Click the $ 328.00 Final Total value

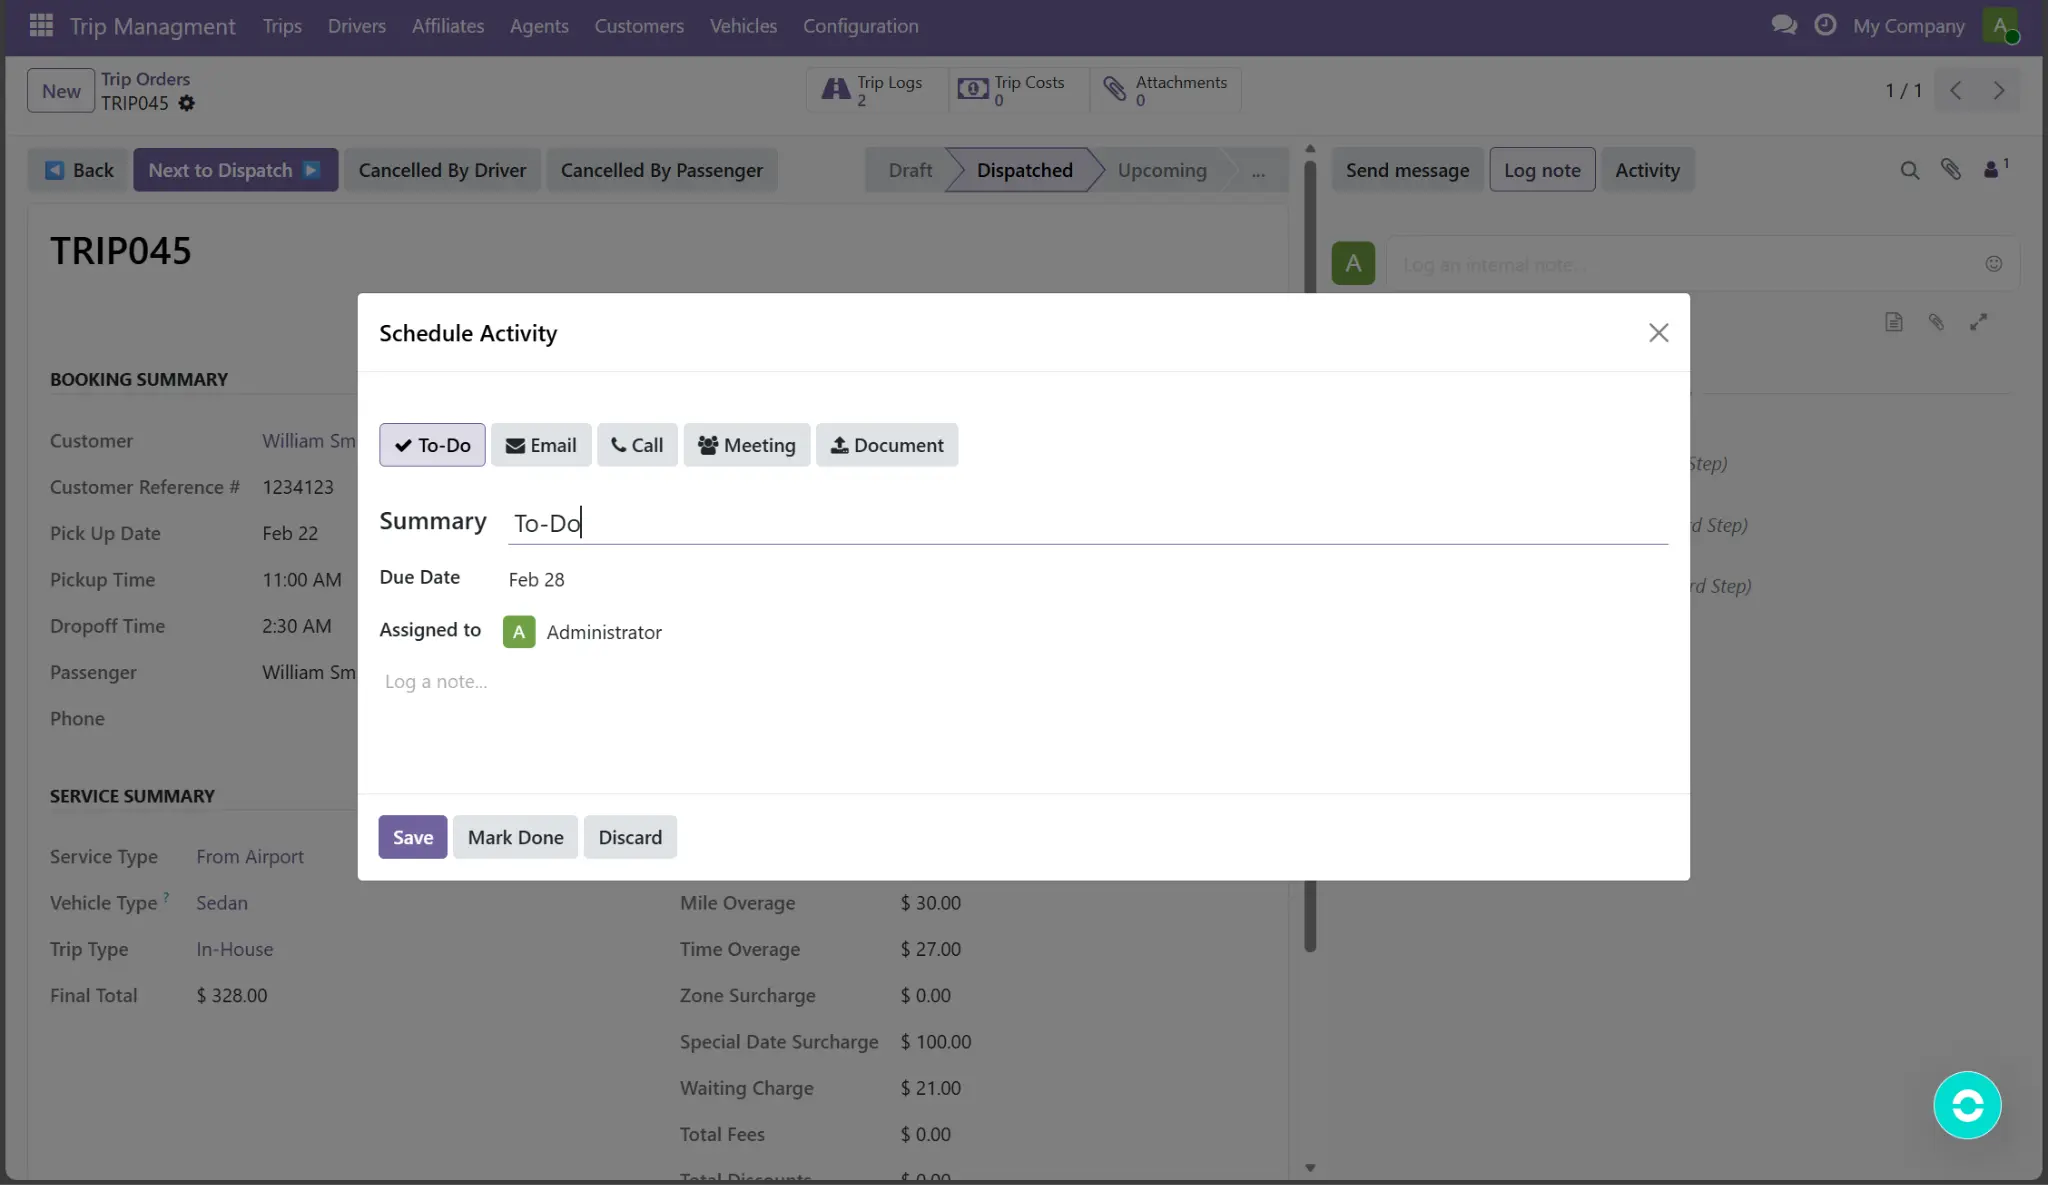(x=232, y=996)
